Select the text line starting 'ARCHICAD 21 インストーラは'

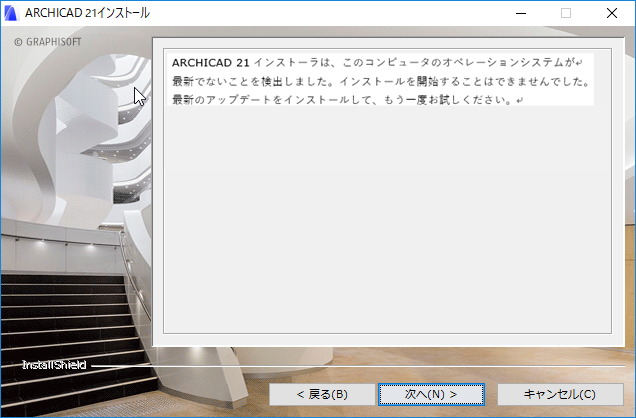pos(377,63)
